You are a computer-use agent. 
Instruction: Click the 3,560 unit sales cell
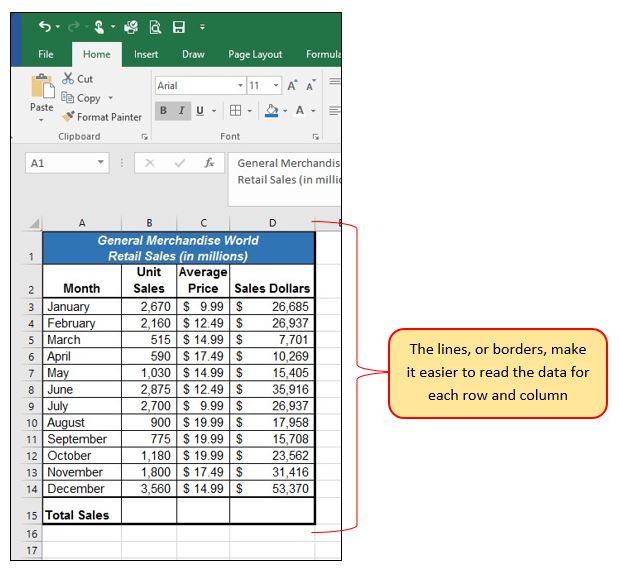[x=149, y=489]
